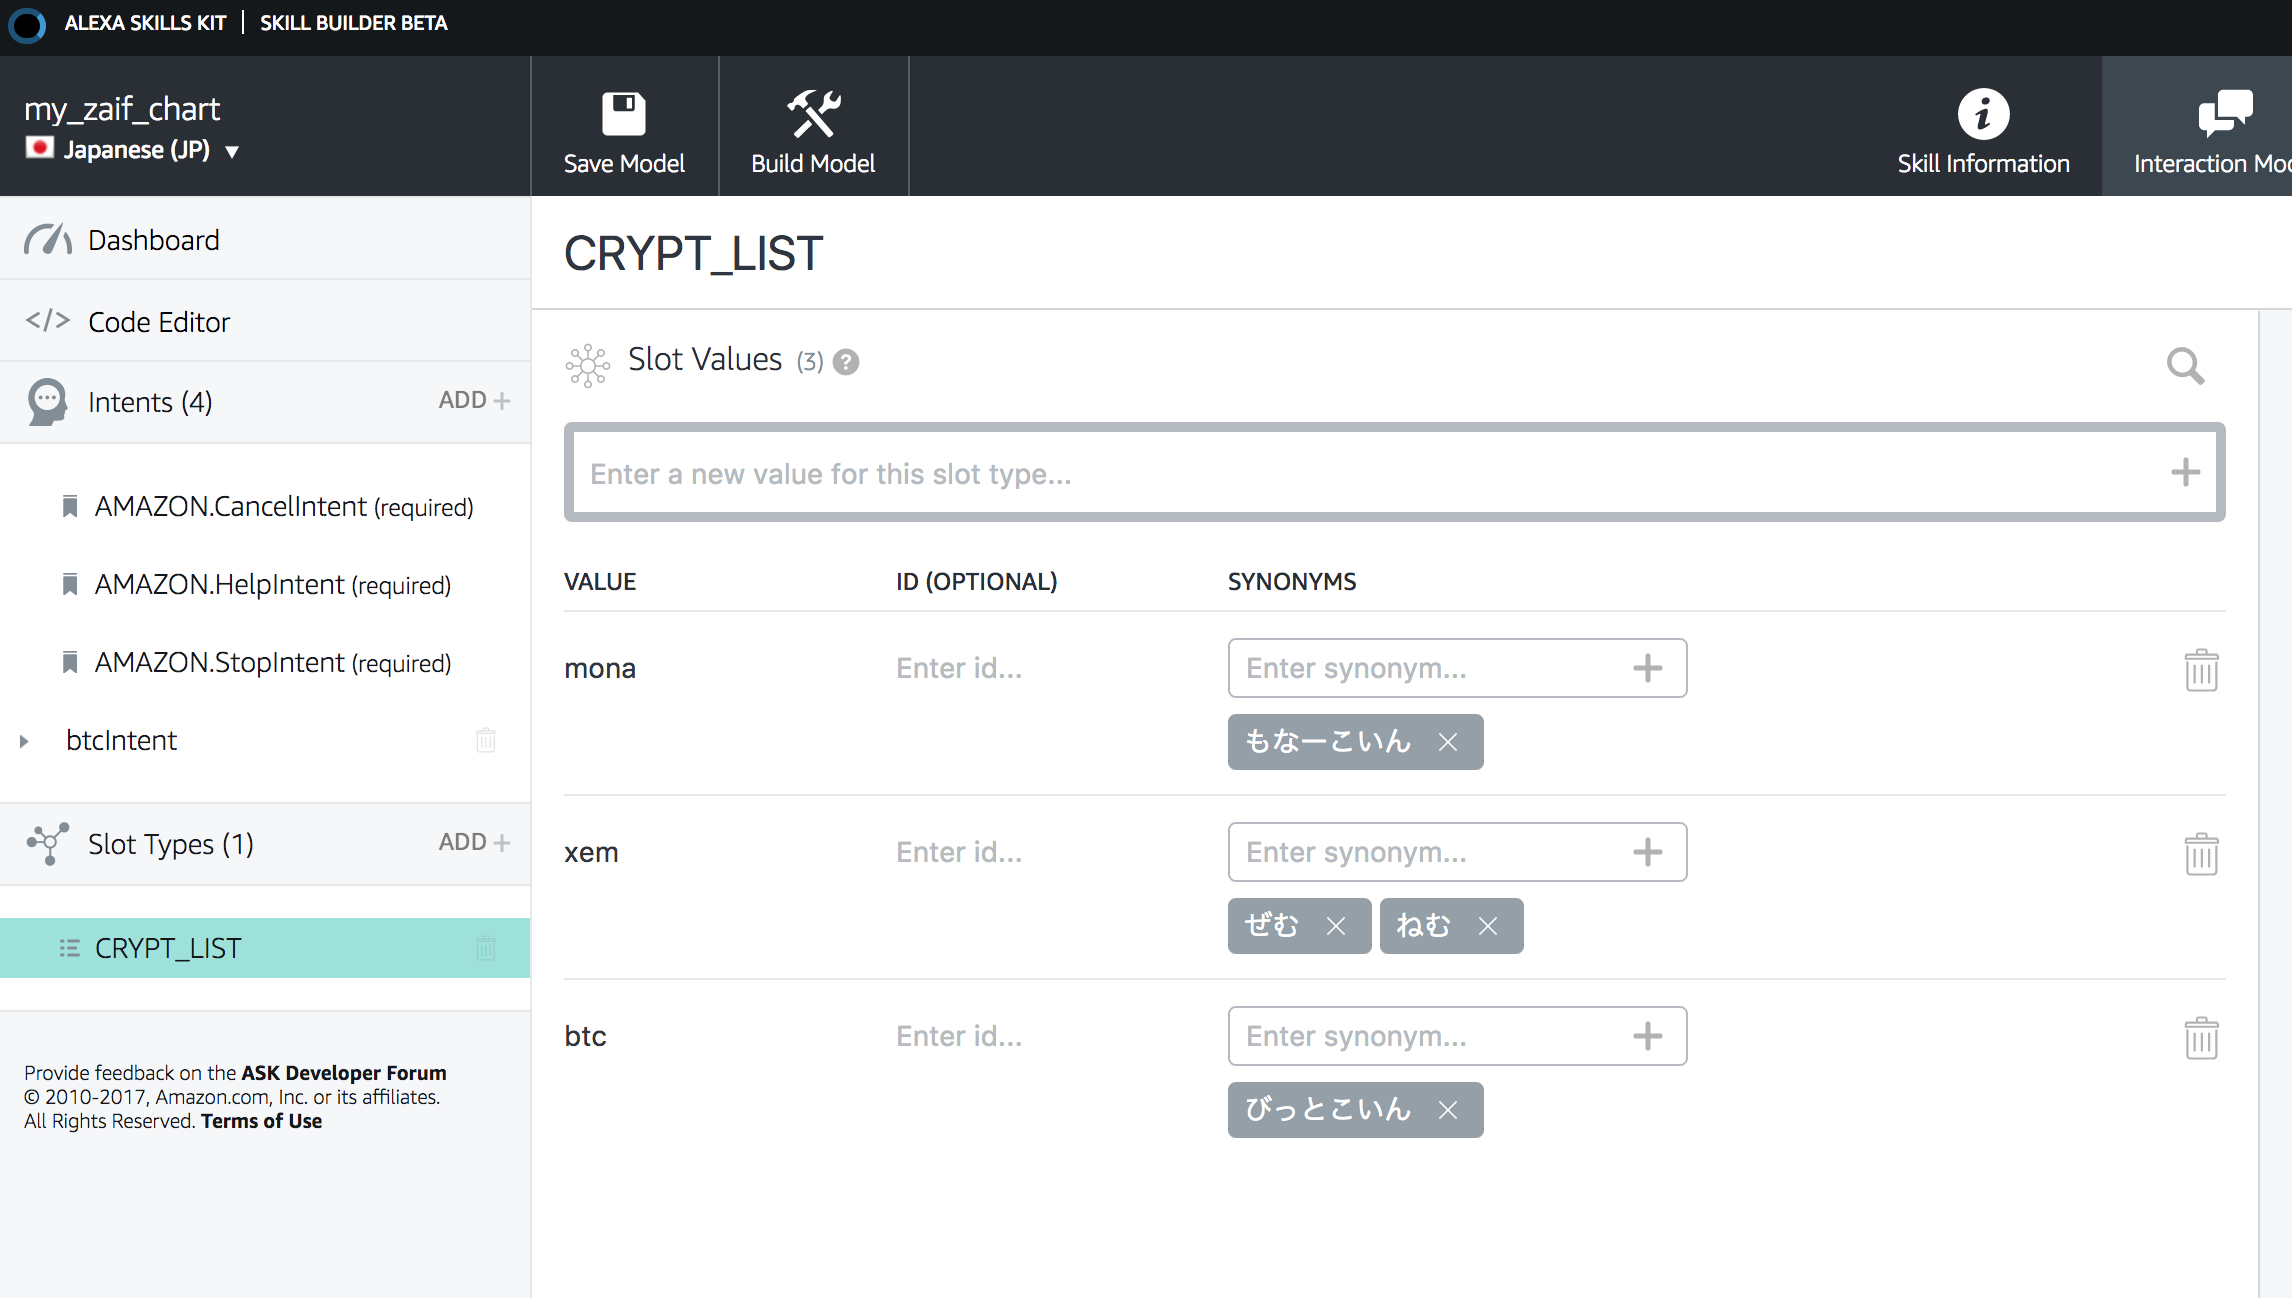Add synonym plus icon for mona
Image resolution: width=2292 pixels, height=1298 pixels.
1648,668
